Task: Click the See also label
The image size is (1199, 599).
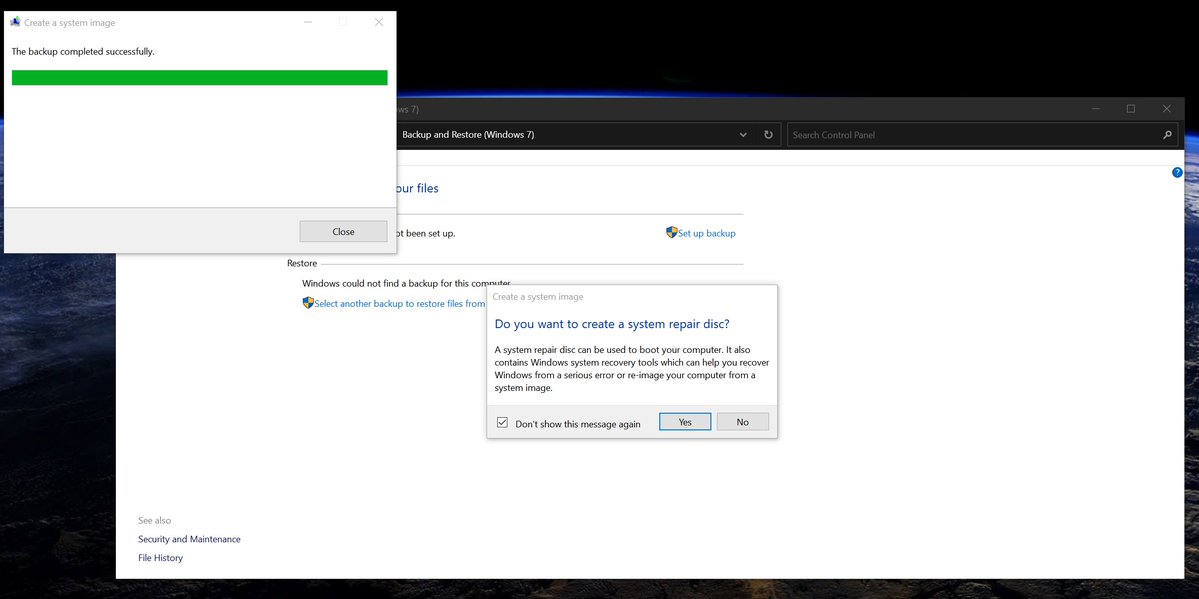Action: (154, 520)
